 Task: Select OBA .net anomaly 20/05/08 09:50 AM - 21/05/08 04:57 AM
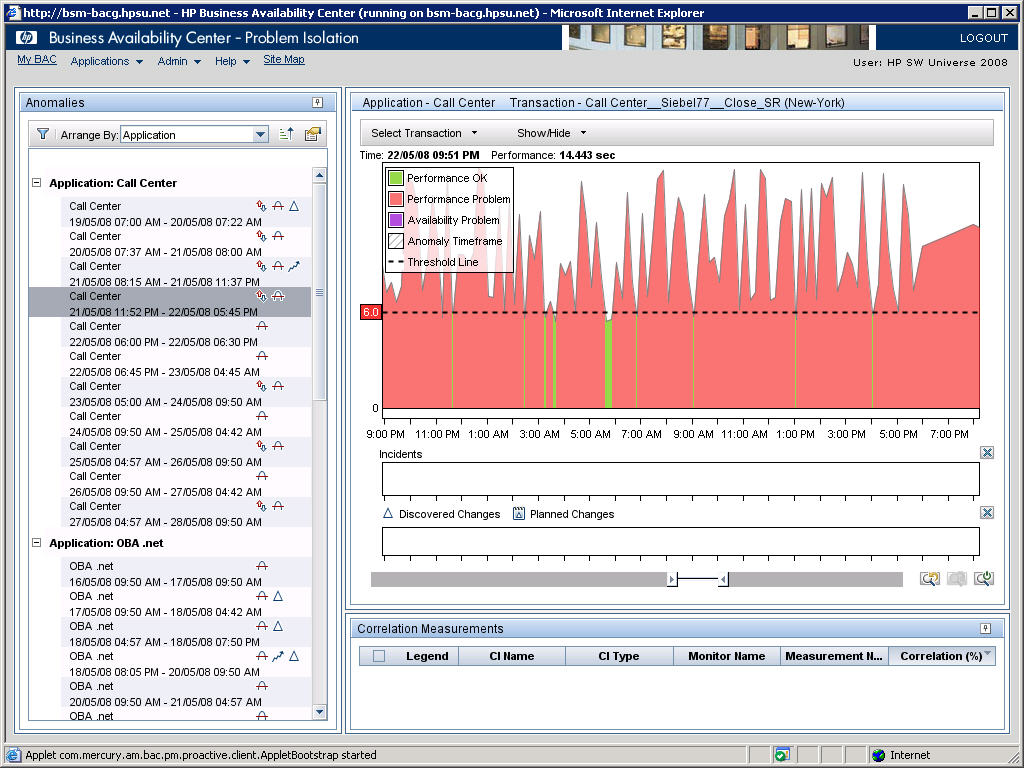pos(186,694)
